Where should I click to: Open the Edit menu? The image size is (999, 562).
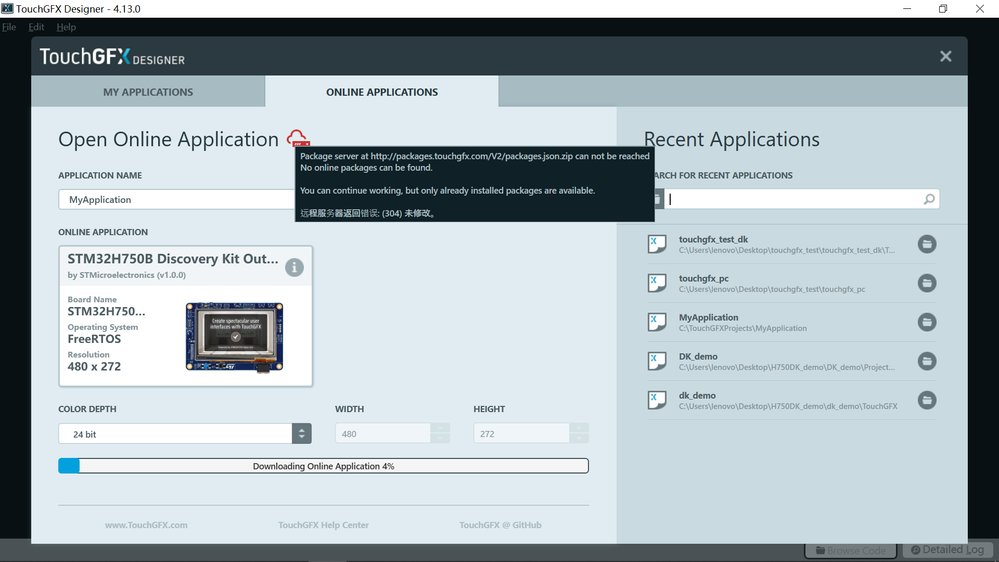[x=36, y=27]
